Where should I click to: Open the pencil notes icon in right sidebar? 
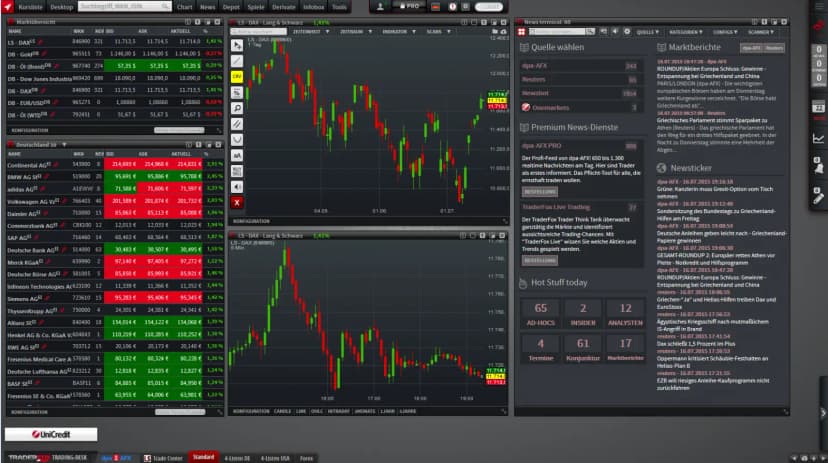(818, 196)
